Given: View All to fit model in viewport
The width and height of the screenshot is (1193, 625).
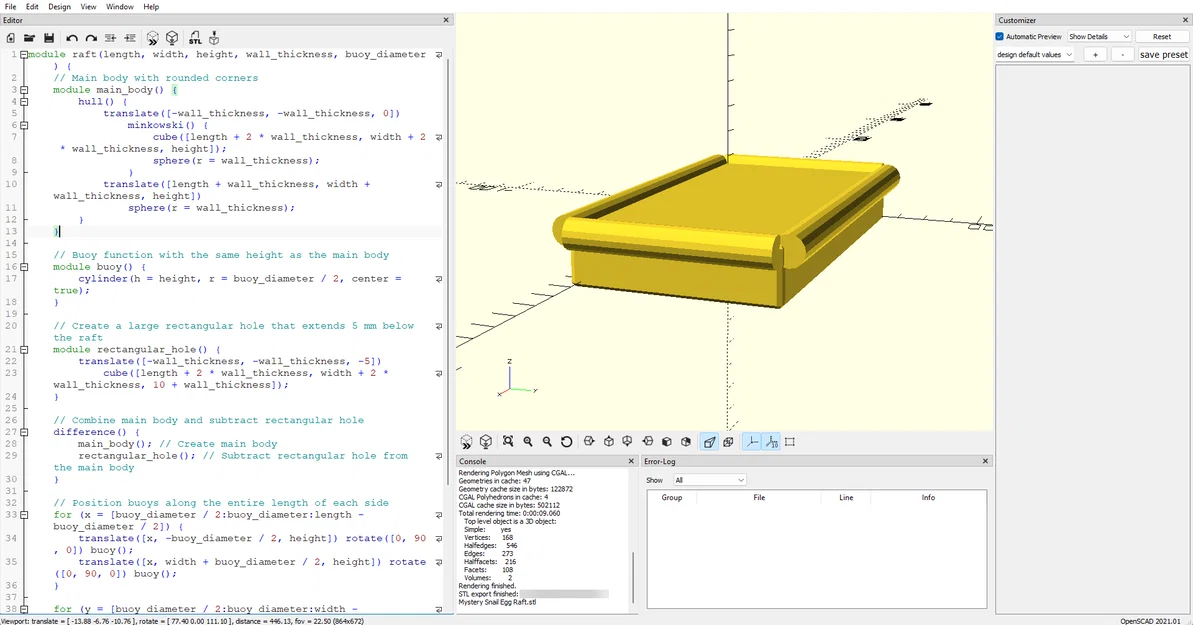Looking at the screenshot, I should coord(507,442).
